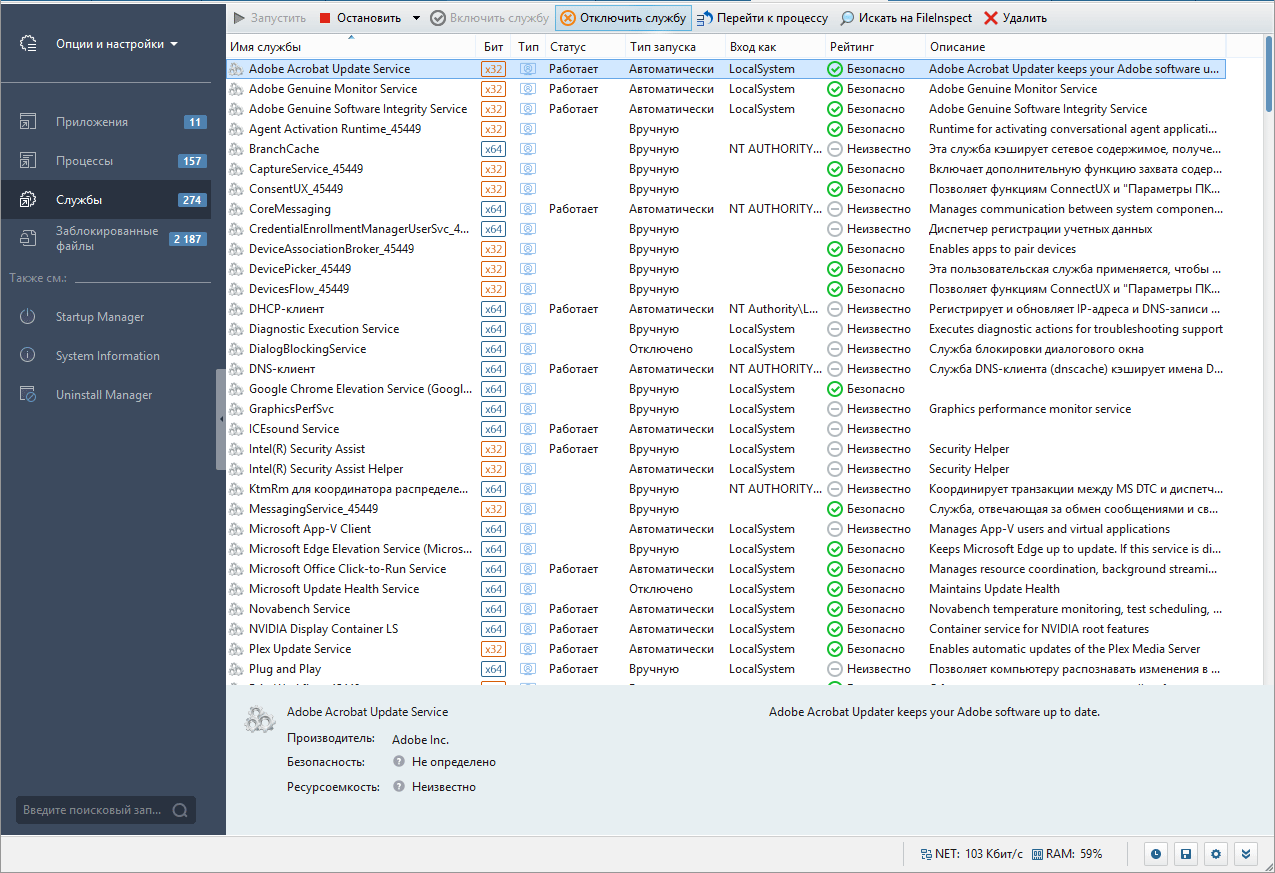Click the Uninstall Manager icon
This screenshot has height=873, width=1275.
28,395
